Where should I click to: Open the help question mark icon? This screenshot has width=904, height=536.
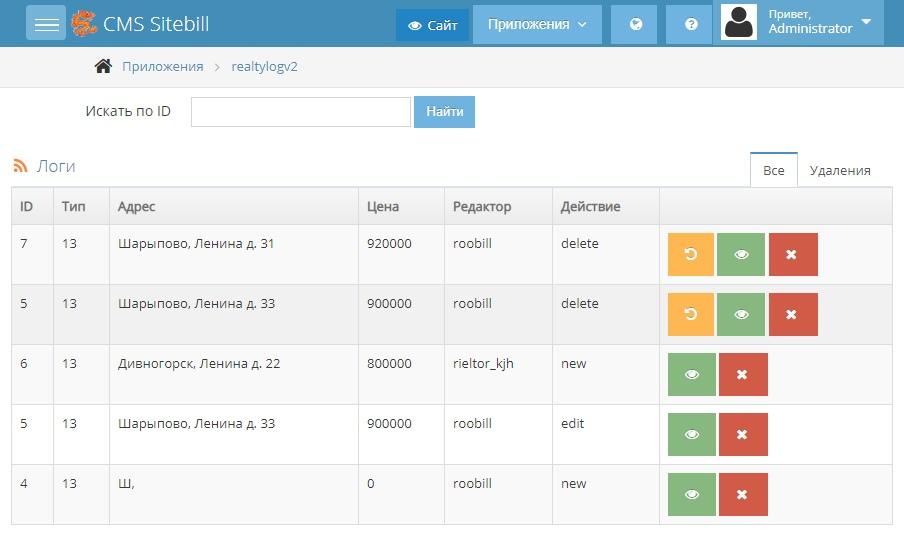(x=691, y=24)
